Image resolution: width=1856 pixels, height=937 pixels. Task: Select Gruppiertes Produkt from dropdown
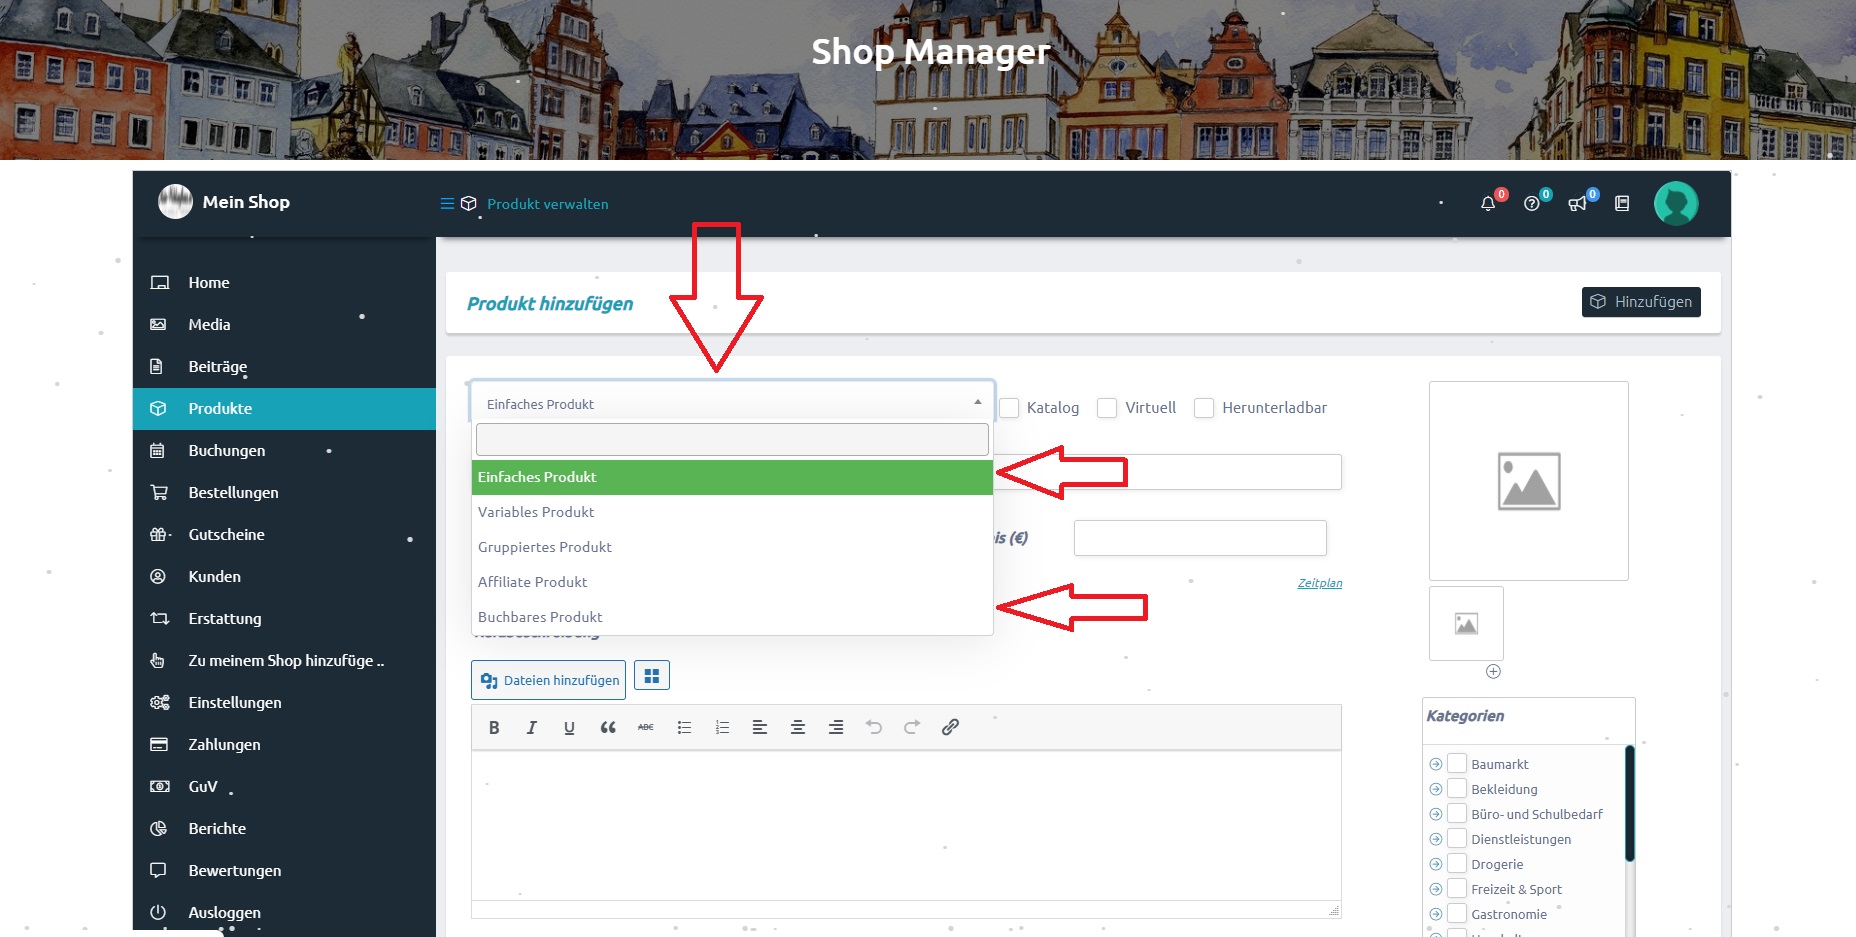[732, 547]
